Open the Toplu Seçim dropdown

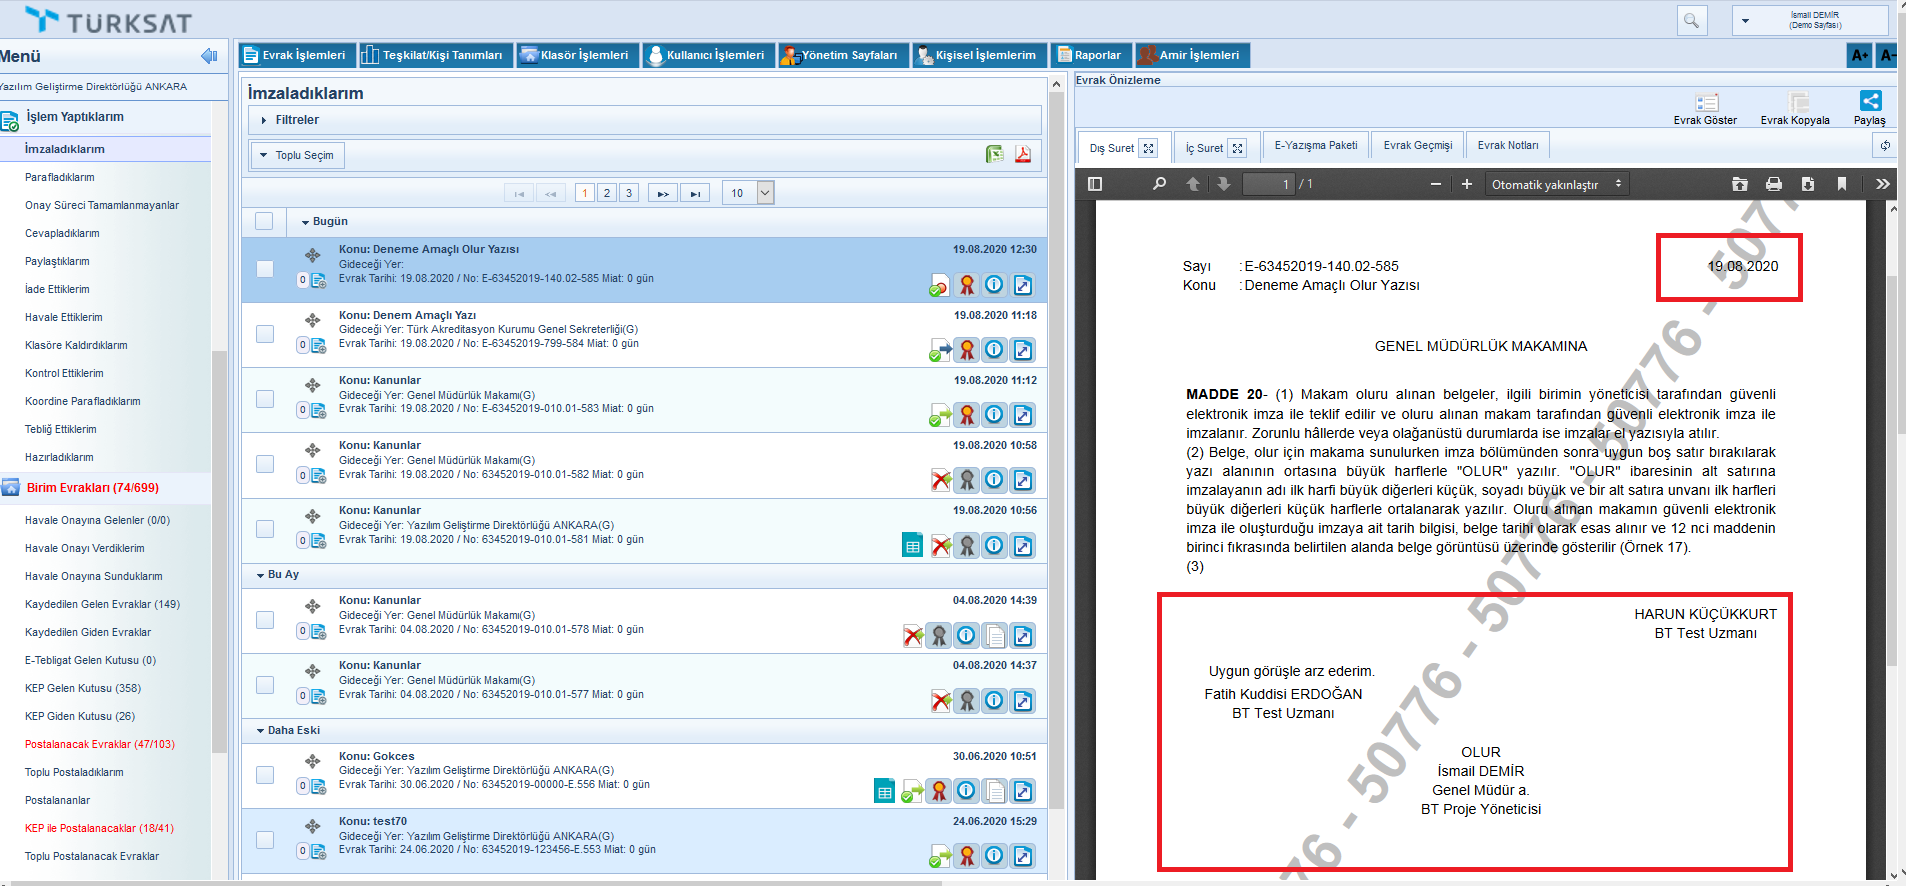(x=297, y=155)
